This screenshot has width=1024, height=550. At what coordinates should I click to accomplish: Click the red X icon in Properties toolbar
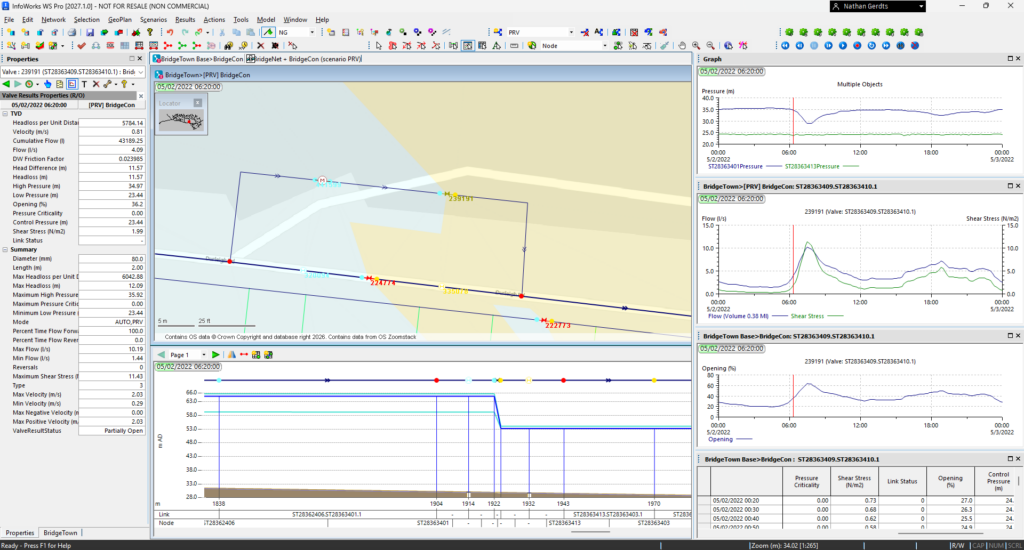click(96, 84)
